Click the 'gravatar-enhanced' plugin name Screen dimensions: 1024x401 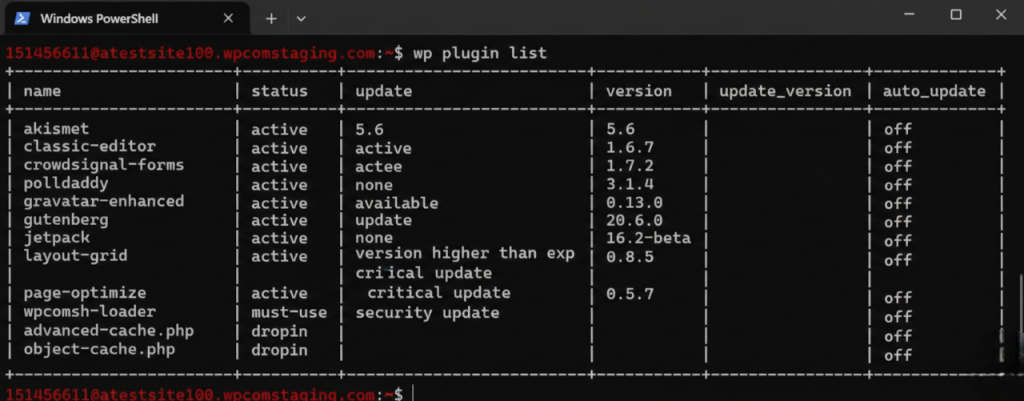pyautogui.click(x=104, y=201)
